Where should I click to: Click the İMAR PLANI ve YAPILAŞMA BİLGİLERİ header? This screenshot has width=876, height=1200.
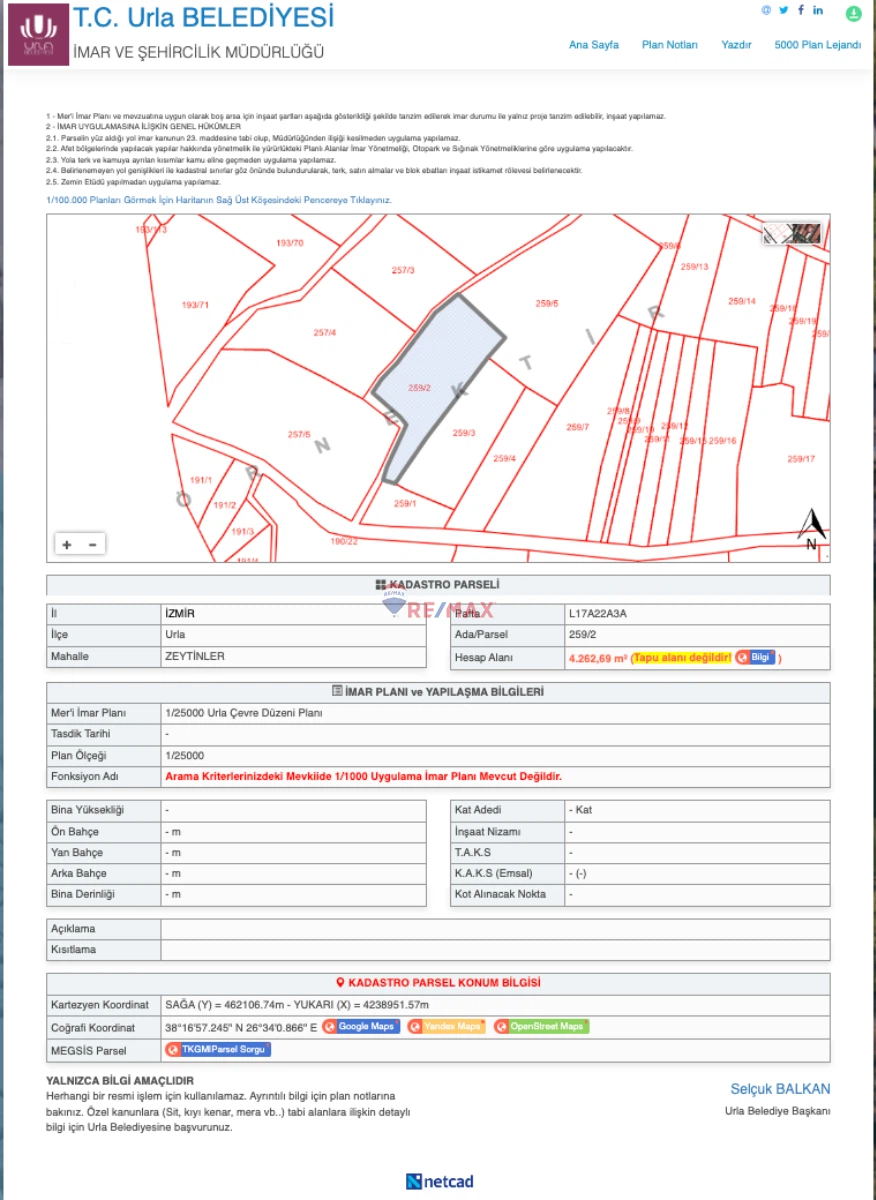(438, 692)
